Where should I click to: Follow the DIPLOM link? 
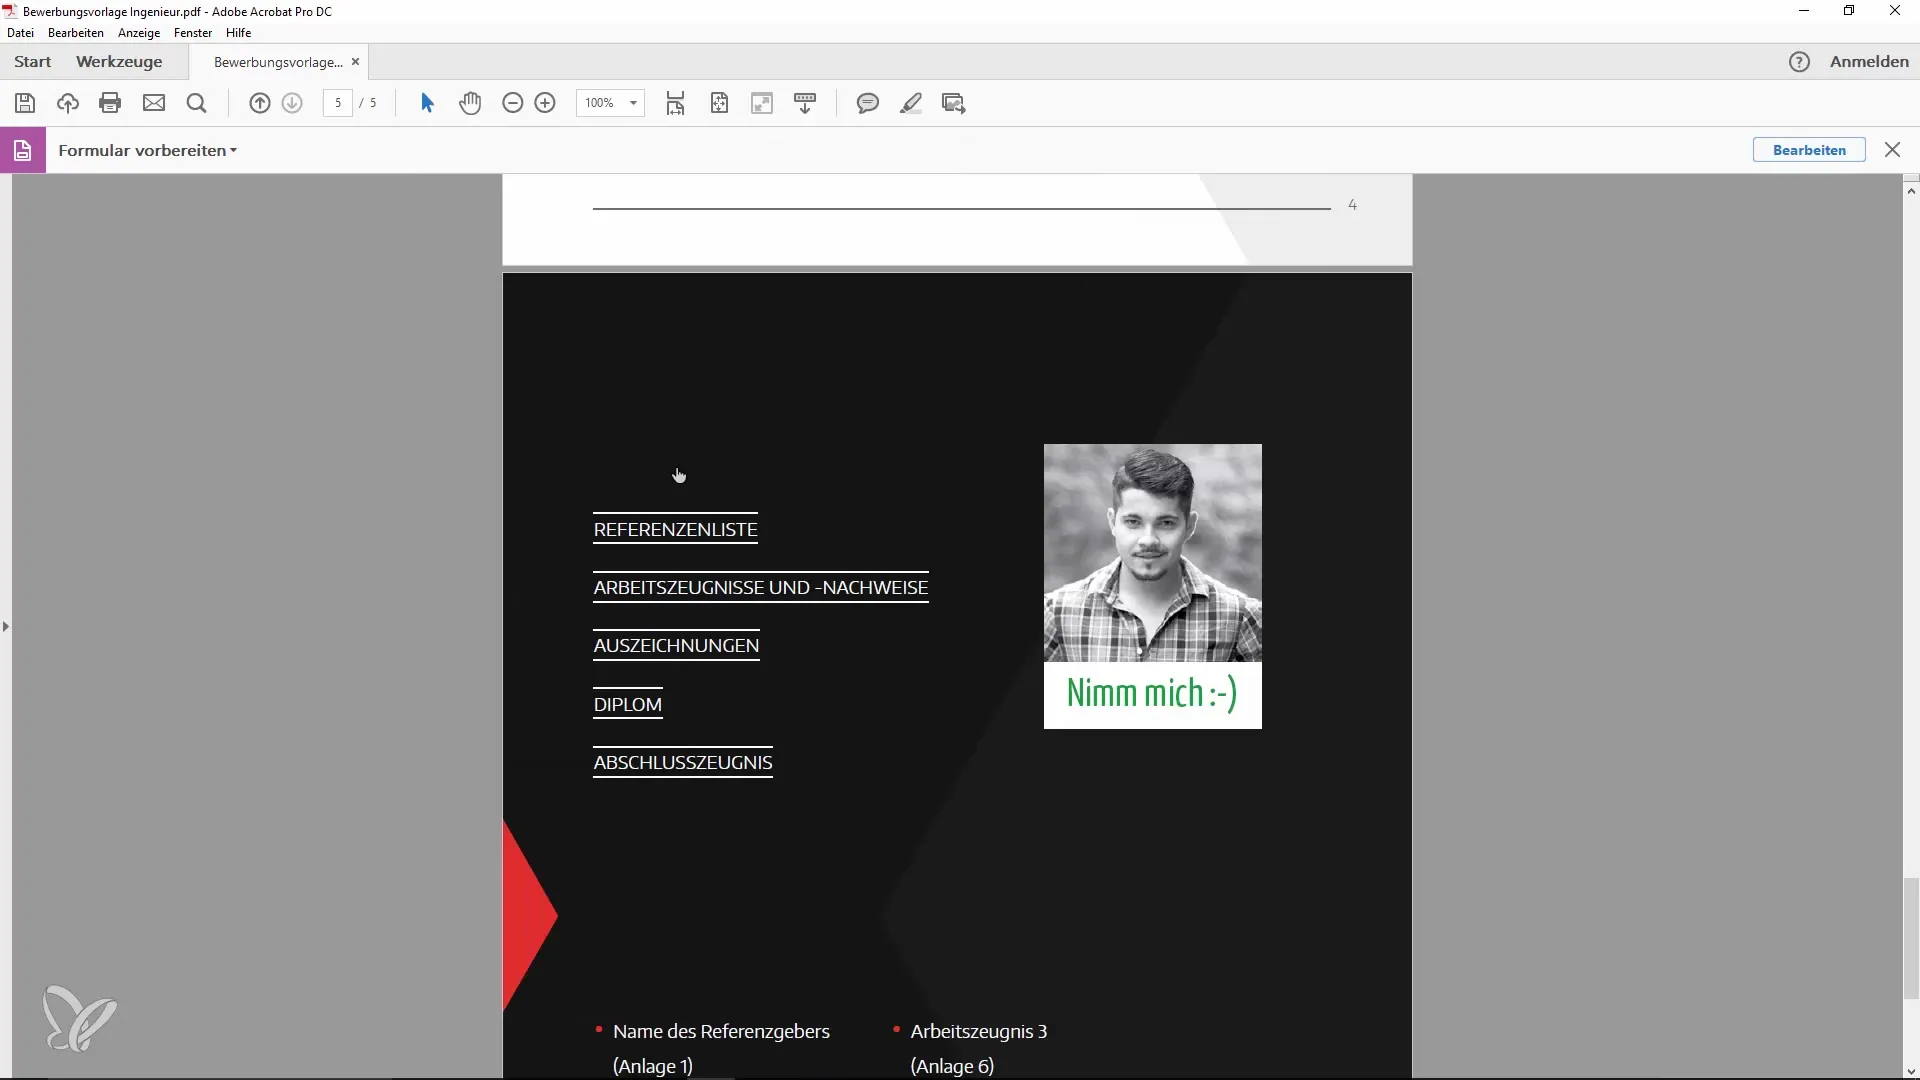coord(628,704)
